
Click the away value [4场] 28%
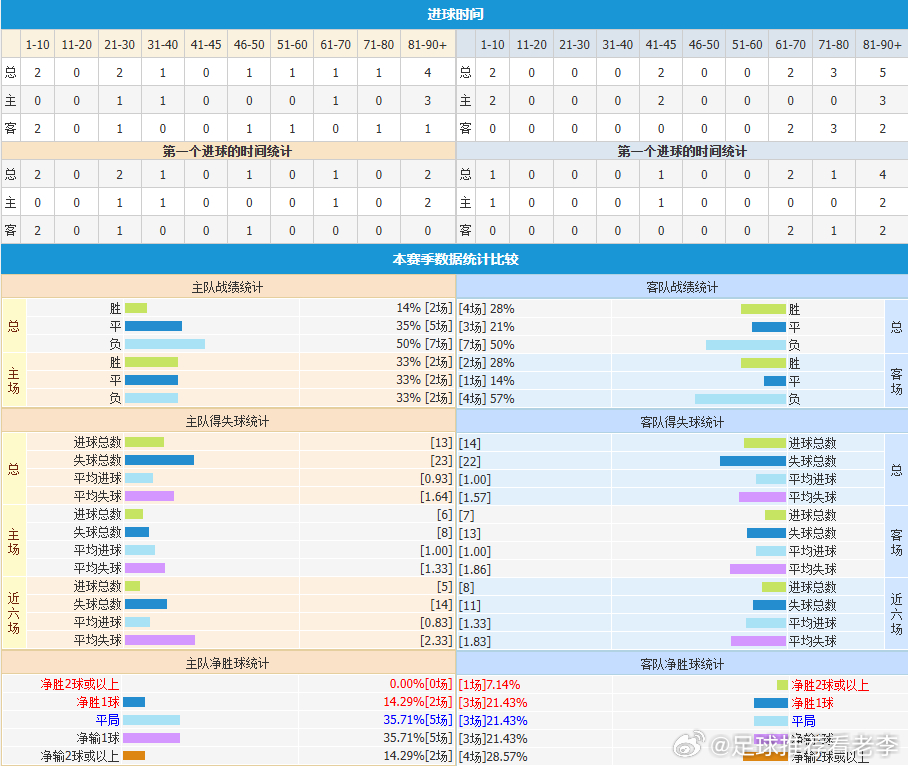point(486,309)
